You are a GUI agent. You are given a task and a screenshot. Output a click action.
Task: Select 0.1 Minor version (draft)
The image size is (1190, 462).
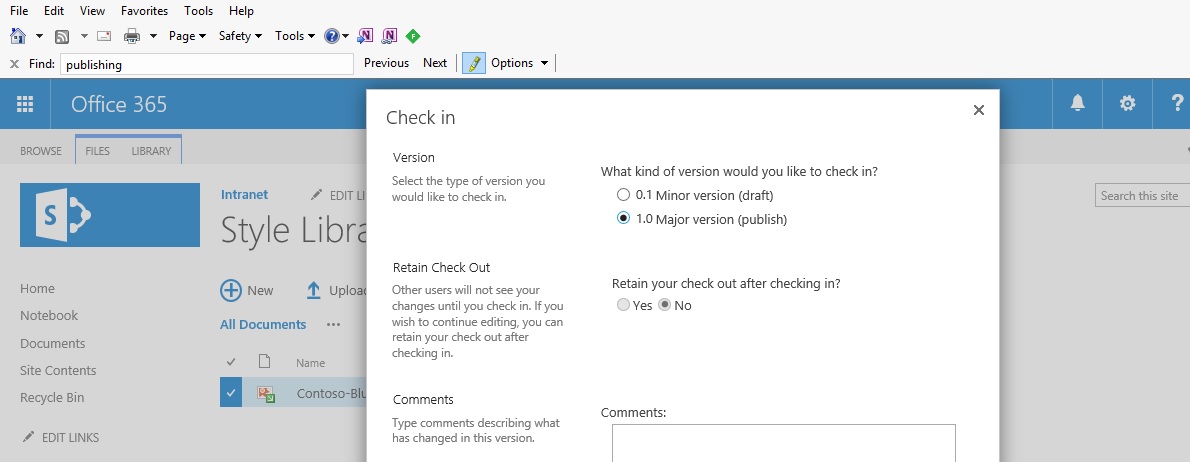coord(623,195)
